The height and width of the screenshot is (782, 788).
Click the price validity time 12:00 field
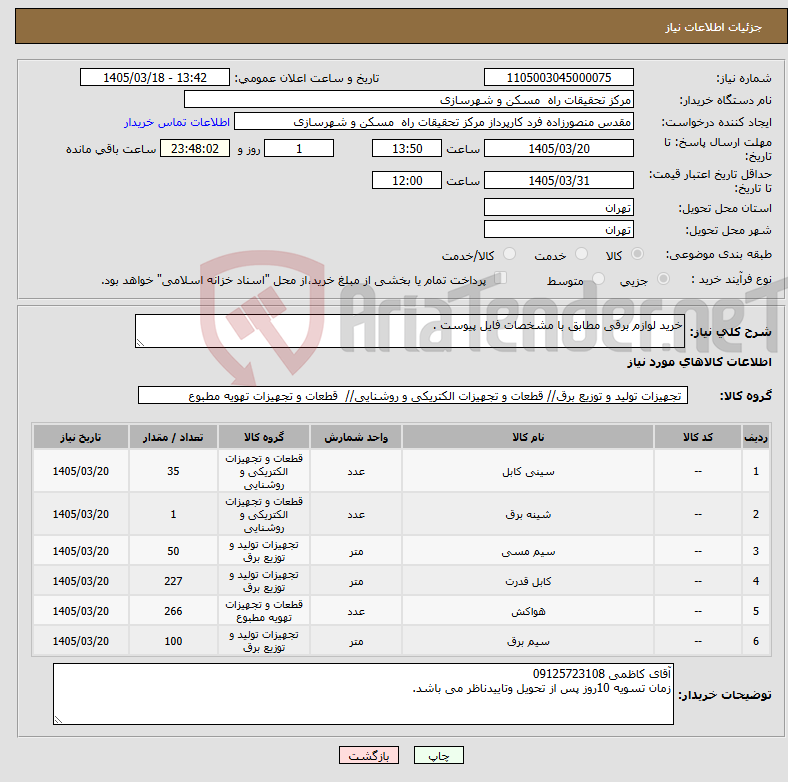pos(407,180)
